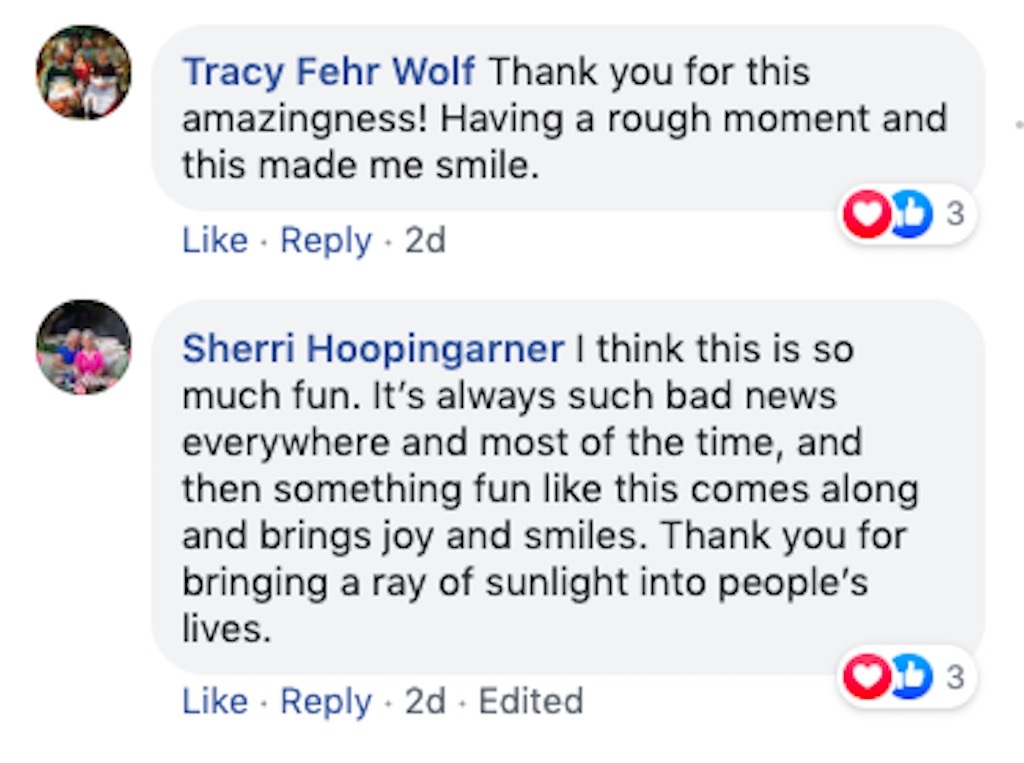Click Sherri Hoopingarner's name link
This screenshot has height=763, width=1024.
(x=373, y=349)
